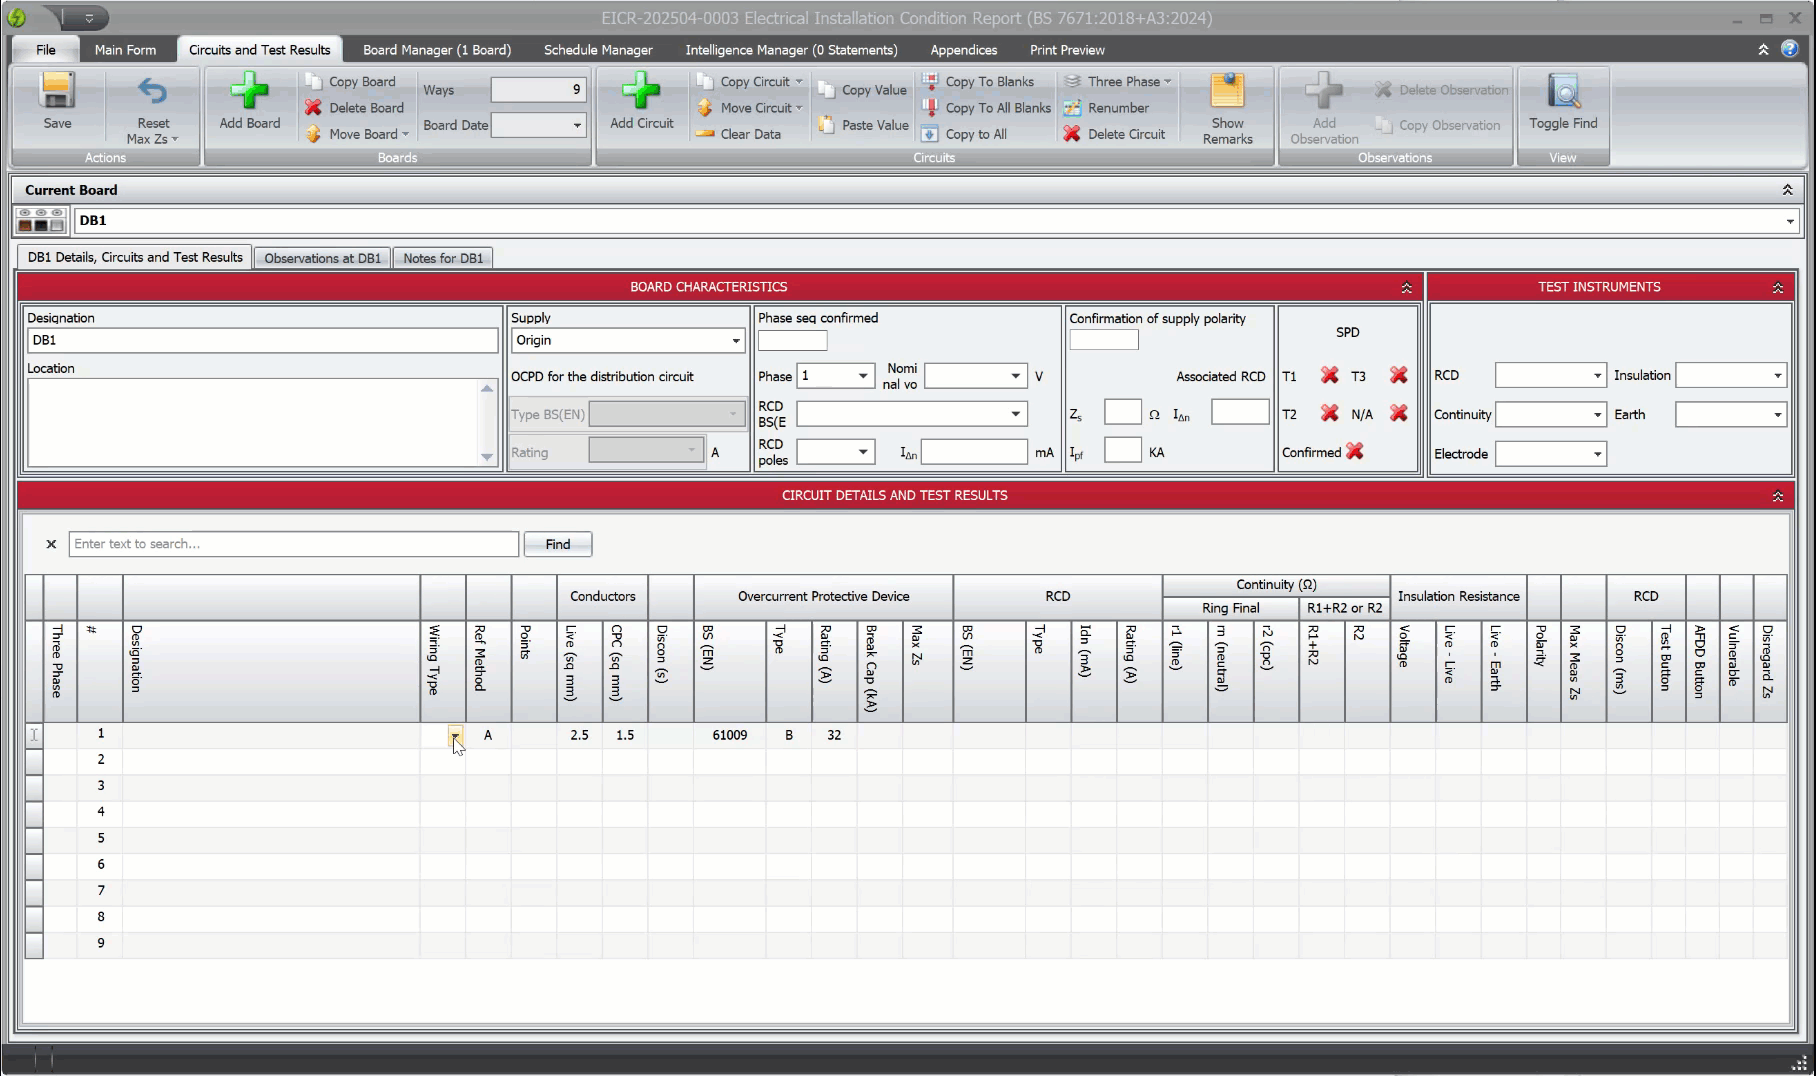Click Copy To All Blanks

tap(997, 108)
